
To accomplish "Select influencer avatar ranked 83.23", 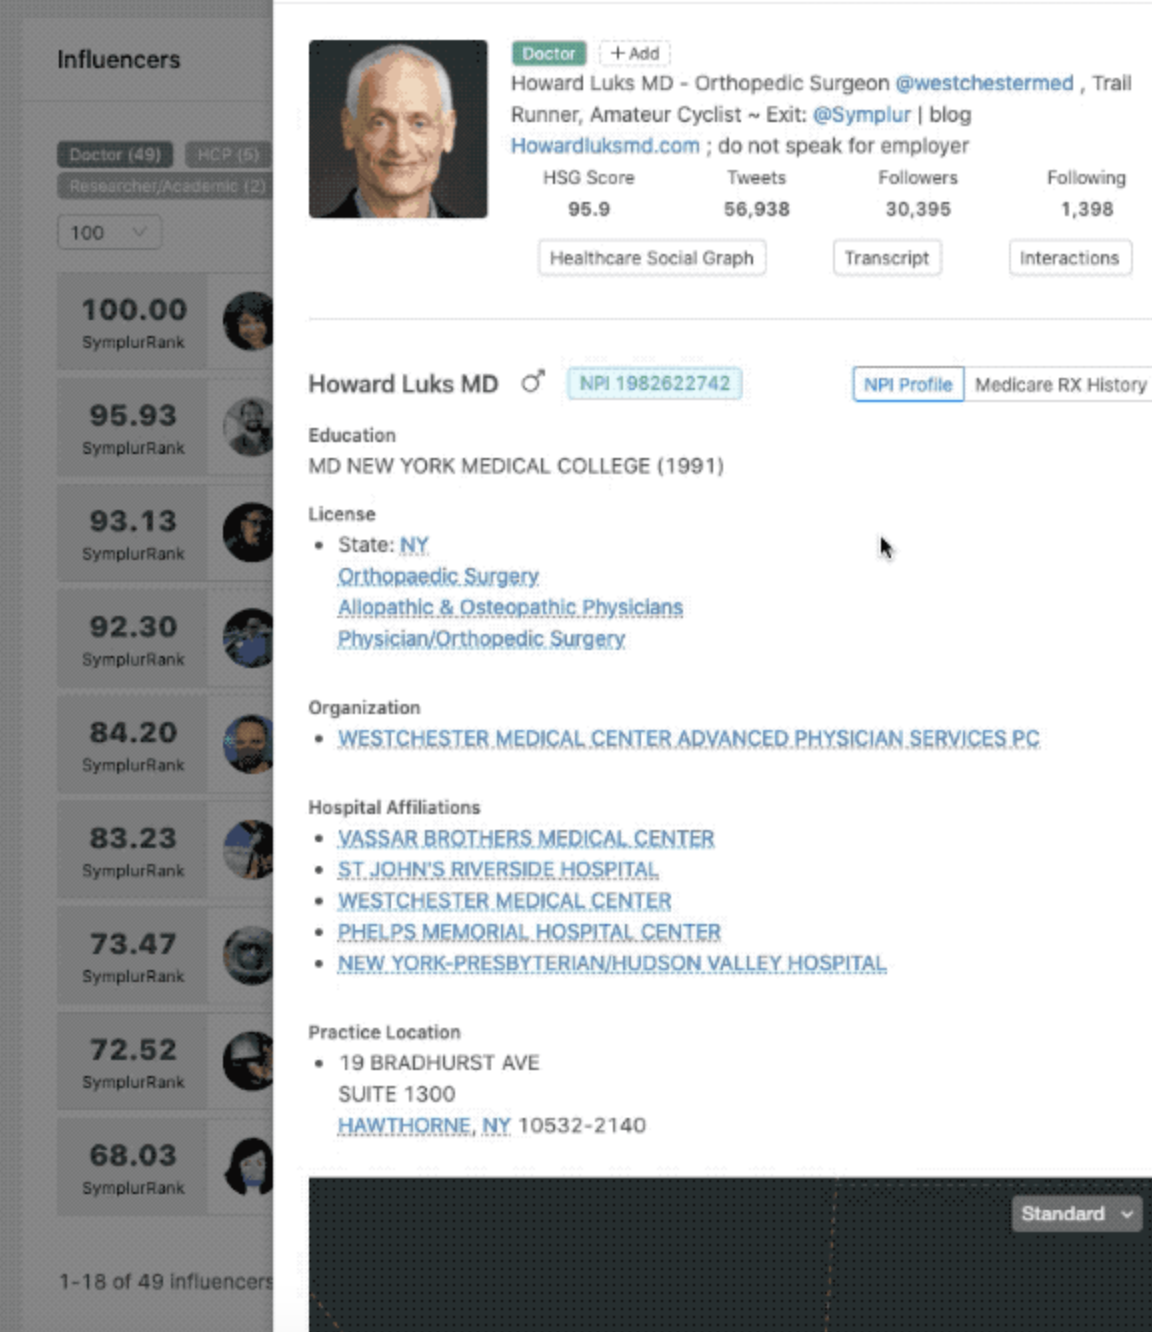I will click(248, 849).
